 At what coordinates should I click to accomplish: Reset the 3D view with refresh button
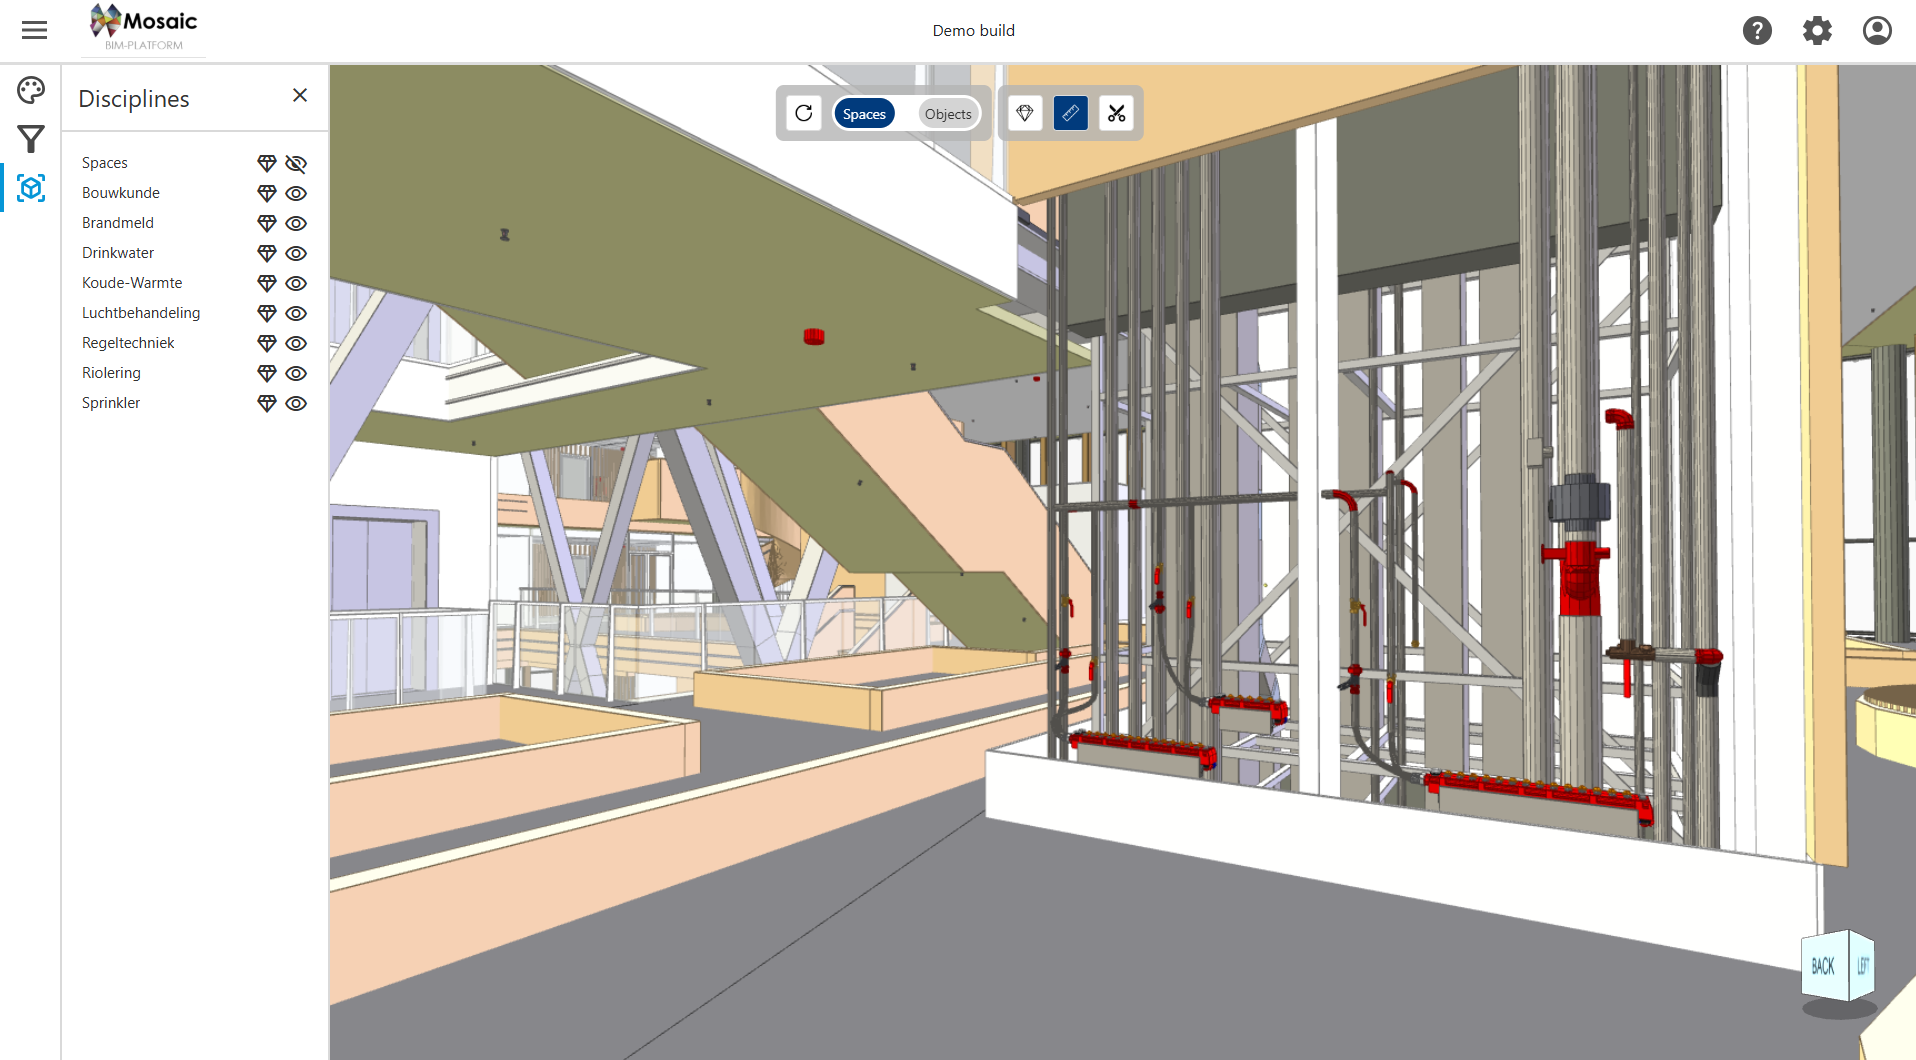[x=804, y=113]
